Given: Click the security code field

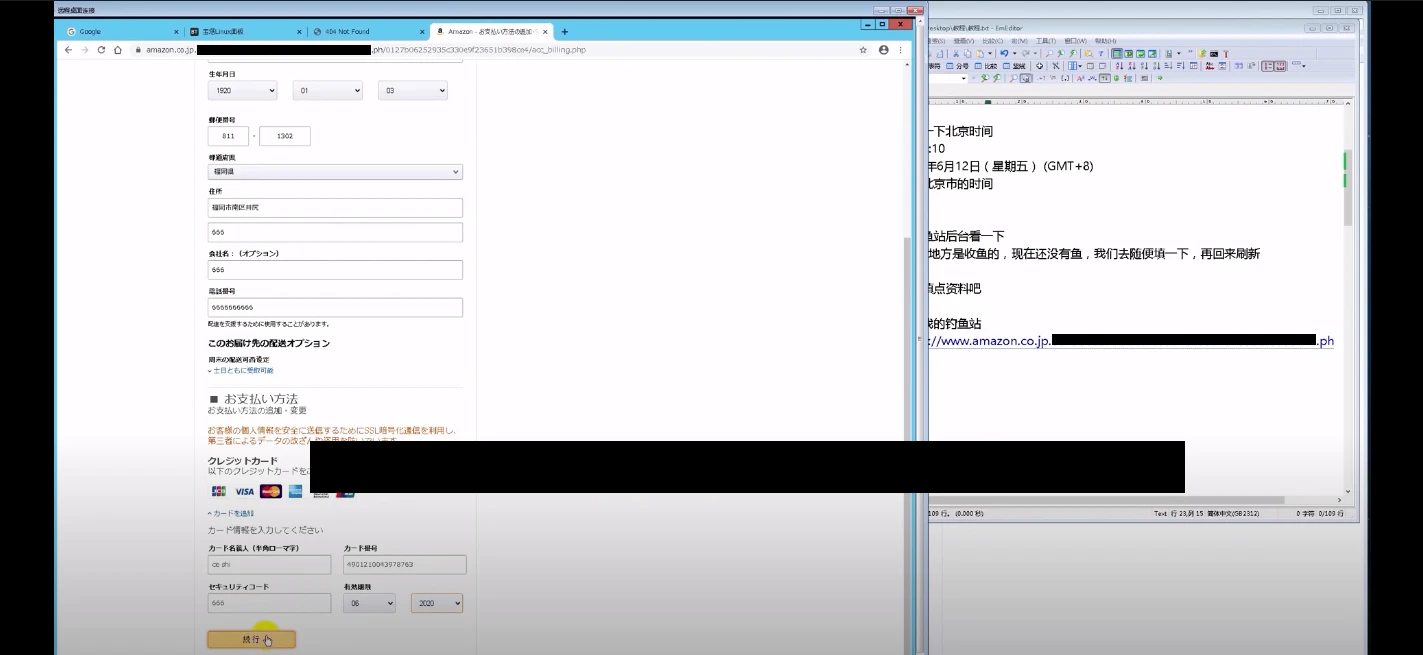Looking at the screenshot, I should click(269, 603).
